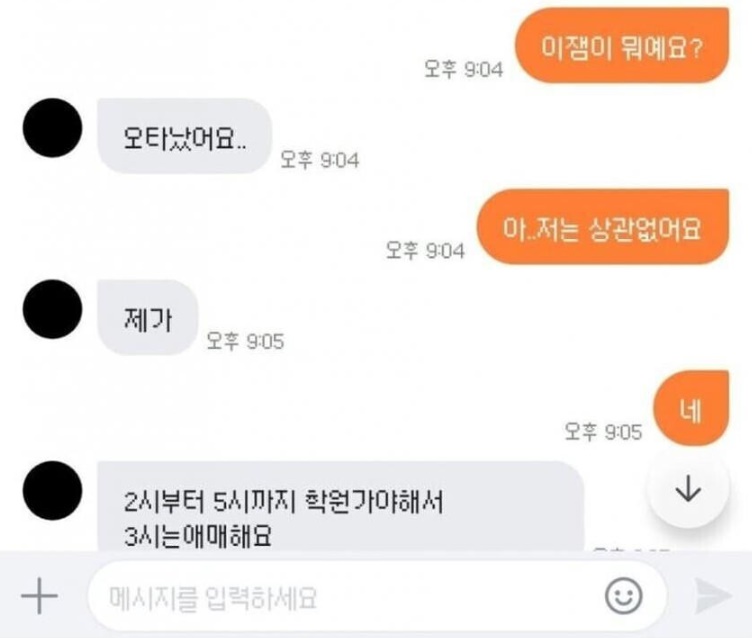This screenshot has height=638, width=752.
Task: Tap the send paper-plane icon
Action: [x=713, y=595]
